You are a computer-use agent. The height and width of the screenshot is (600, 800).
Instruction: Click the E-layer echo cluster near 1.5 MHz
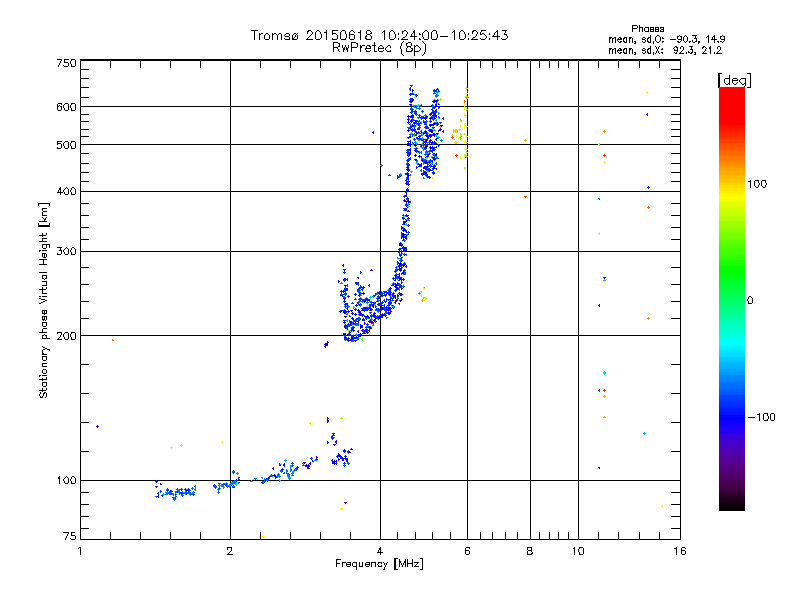click(x=176, y=491)
